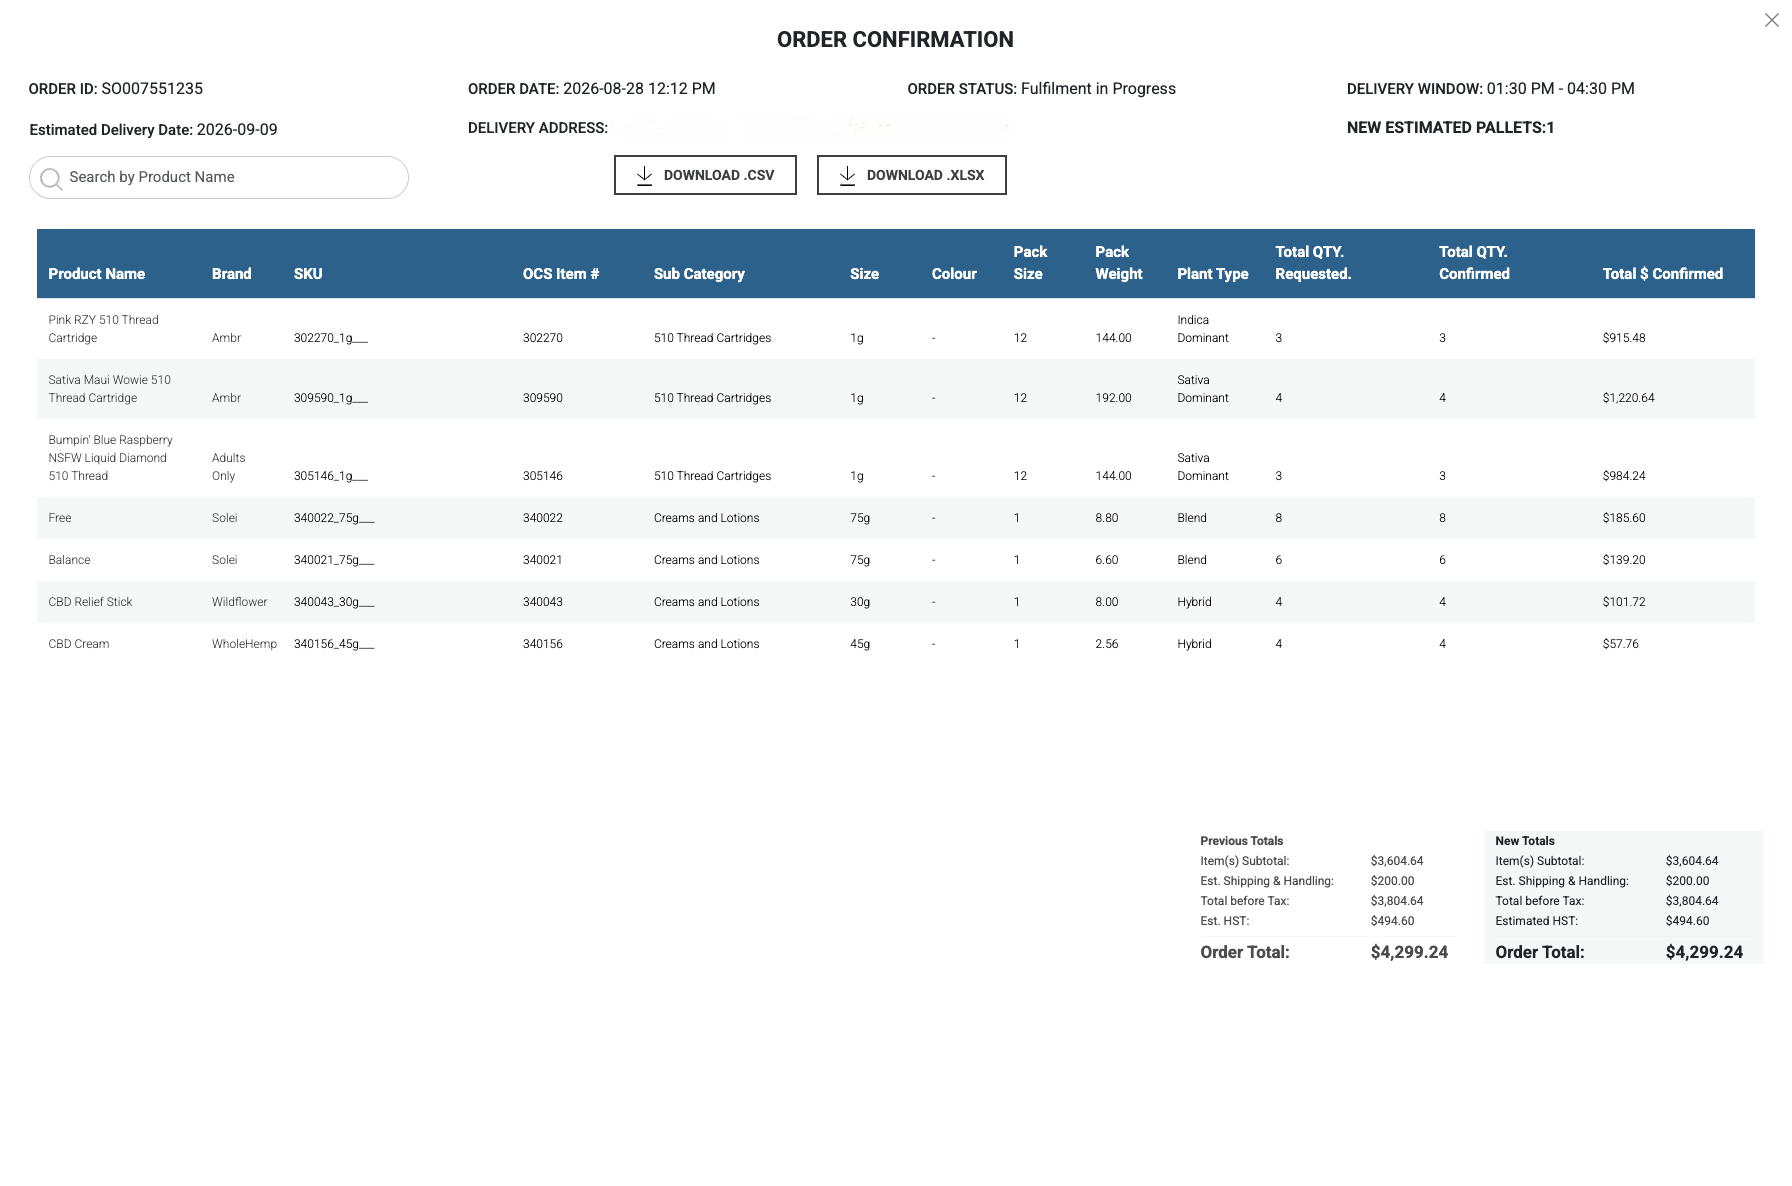Click the OCS Item # column header

tap(561, 274)
